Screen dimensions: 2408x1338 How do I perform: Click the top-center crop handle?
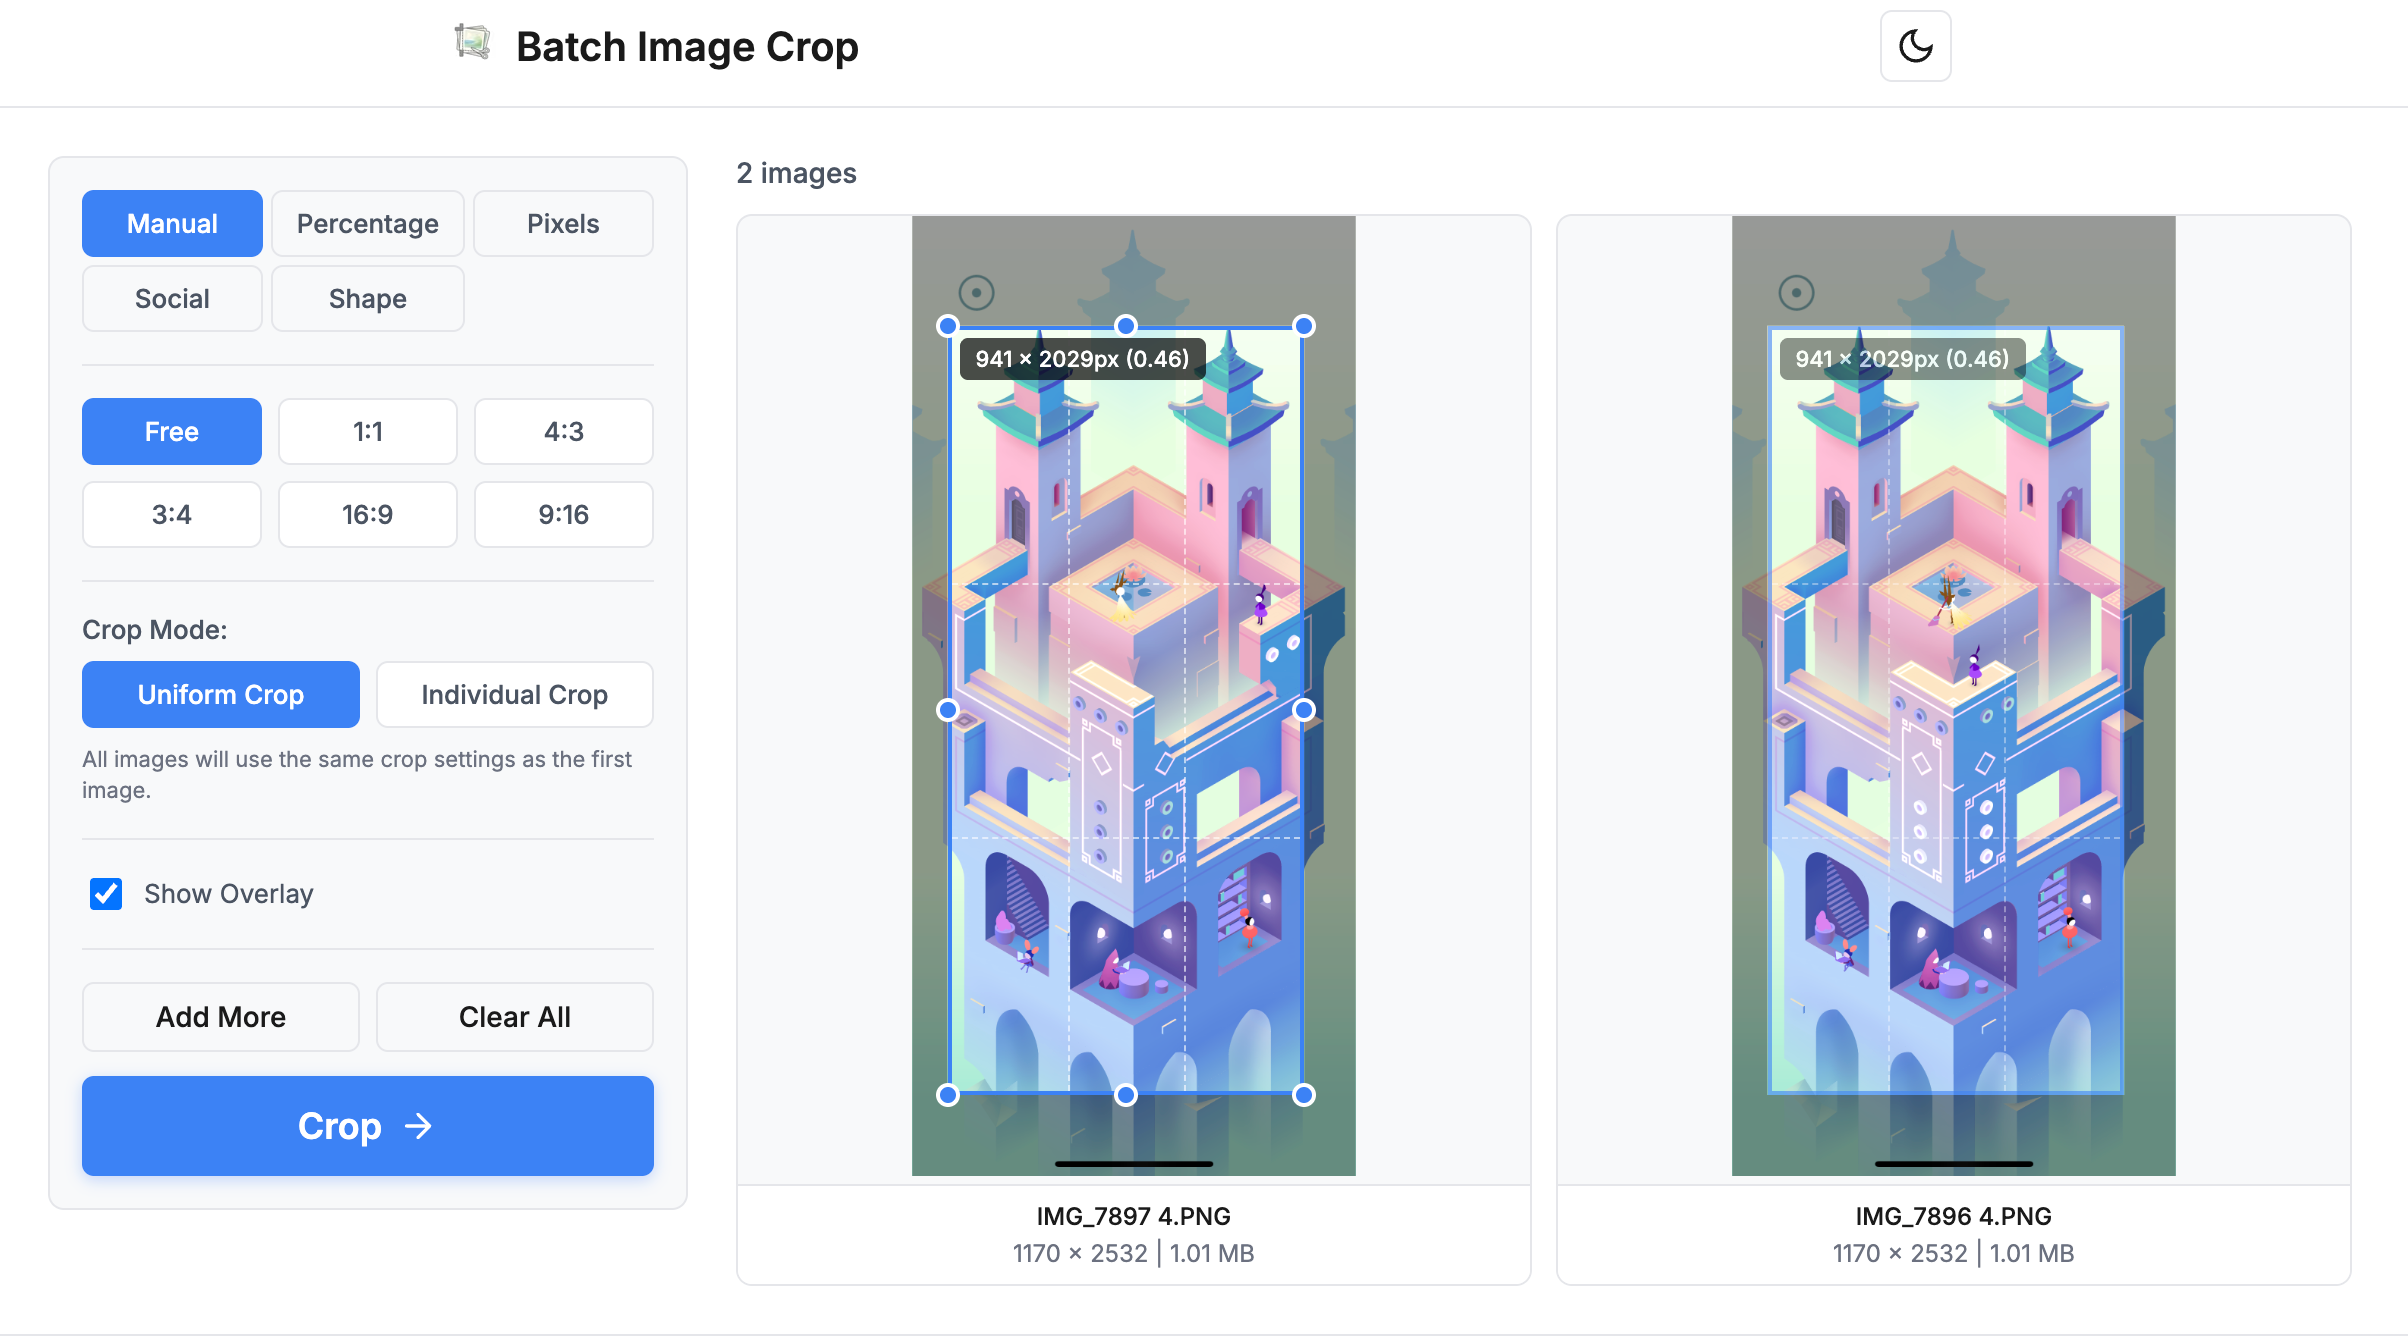(x=1125, y=326)
